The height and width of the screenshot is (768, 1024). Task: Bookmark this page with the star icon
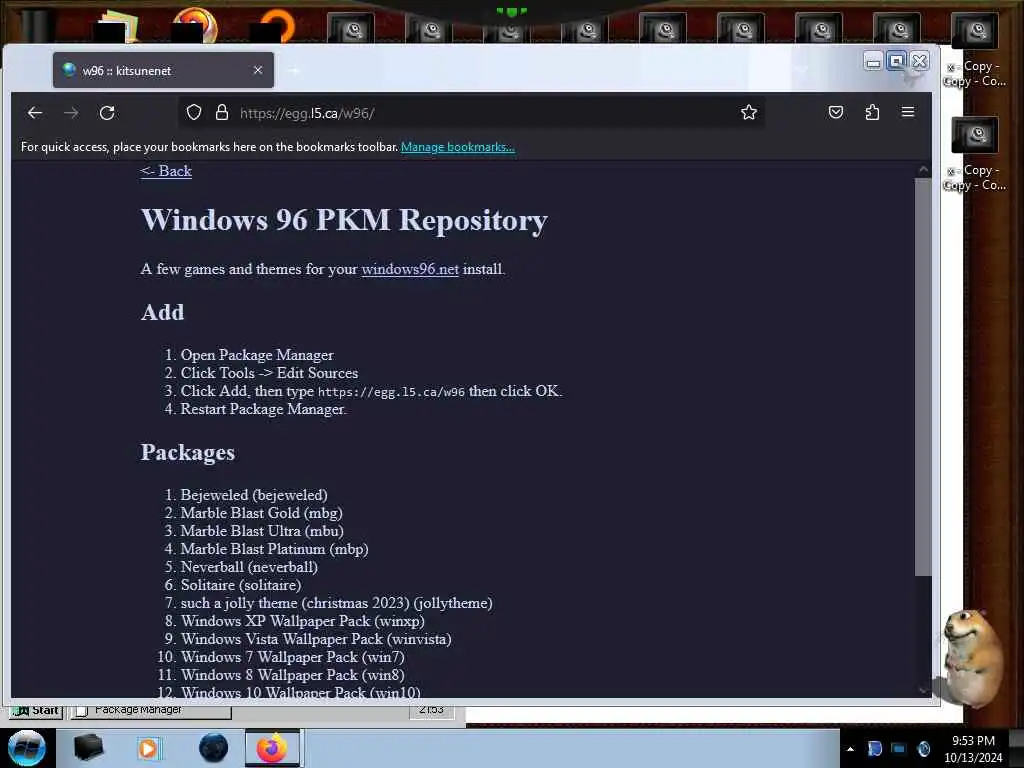click(x=748, y=112)
